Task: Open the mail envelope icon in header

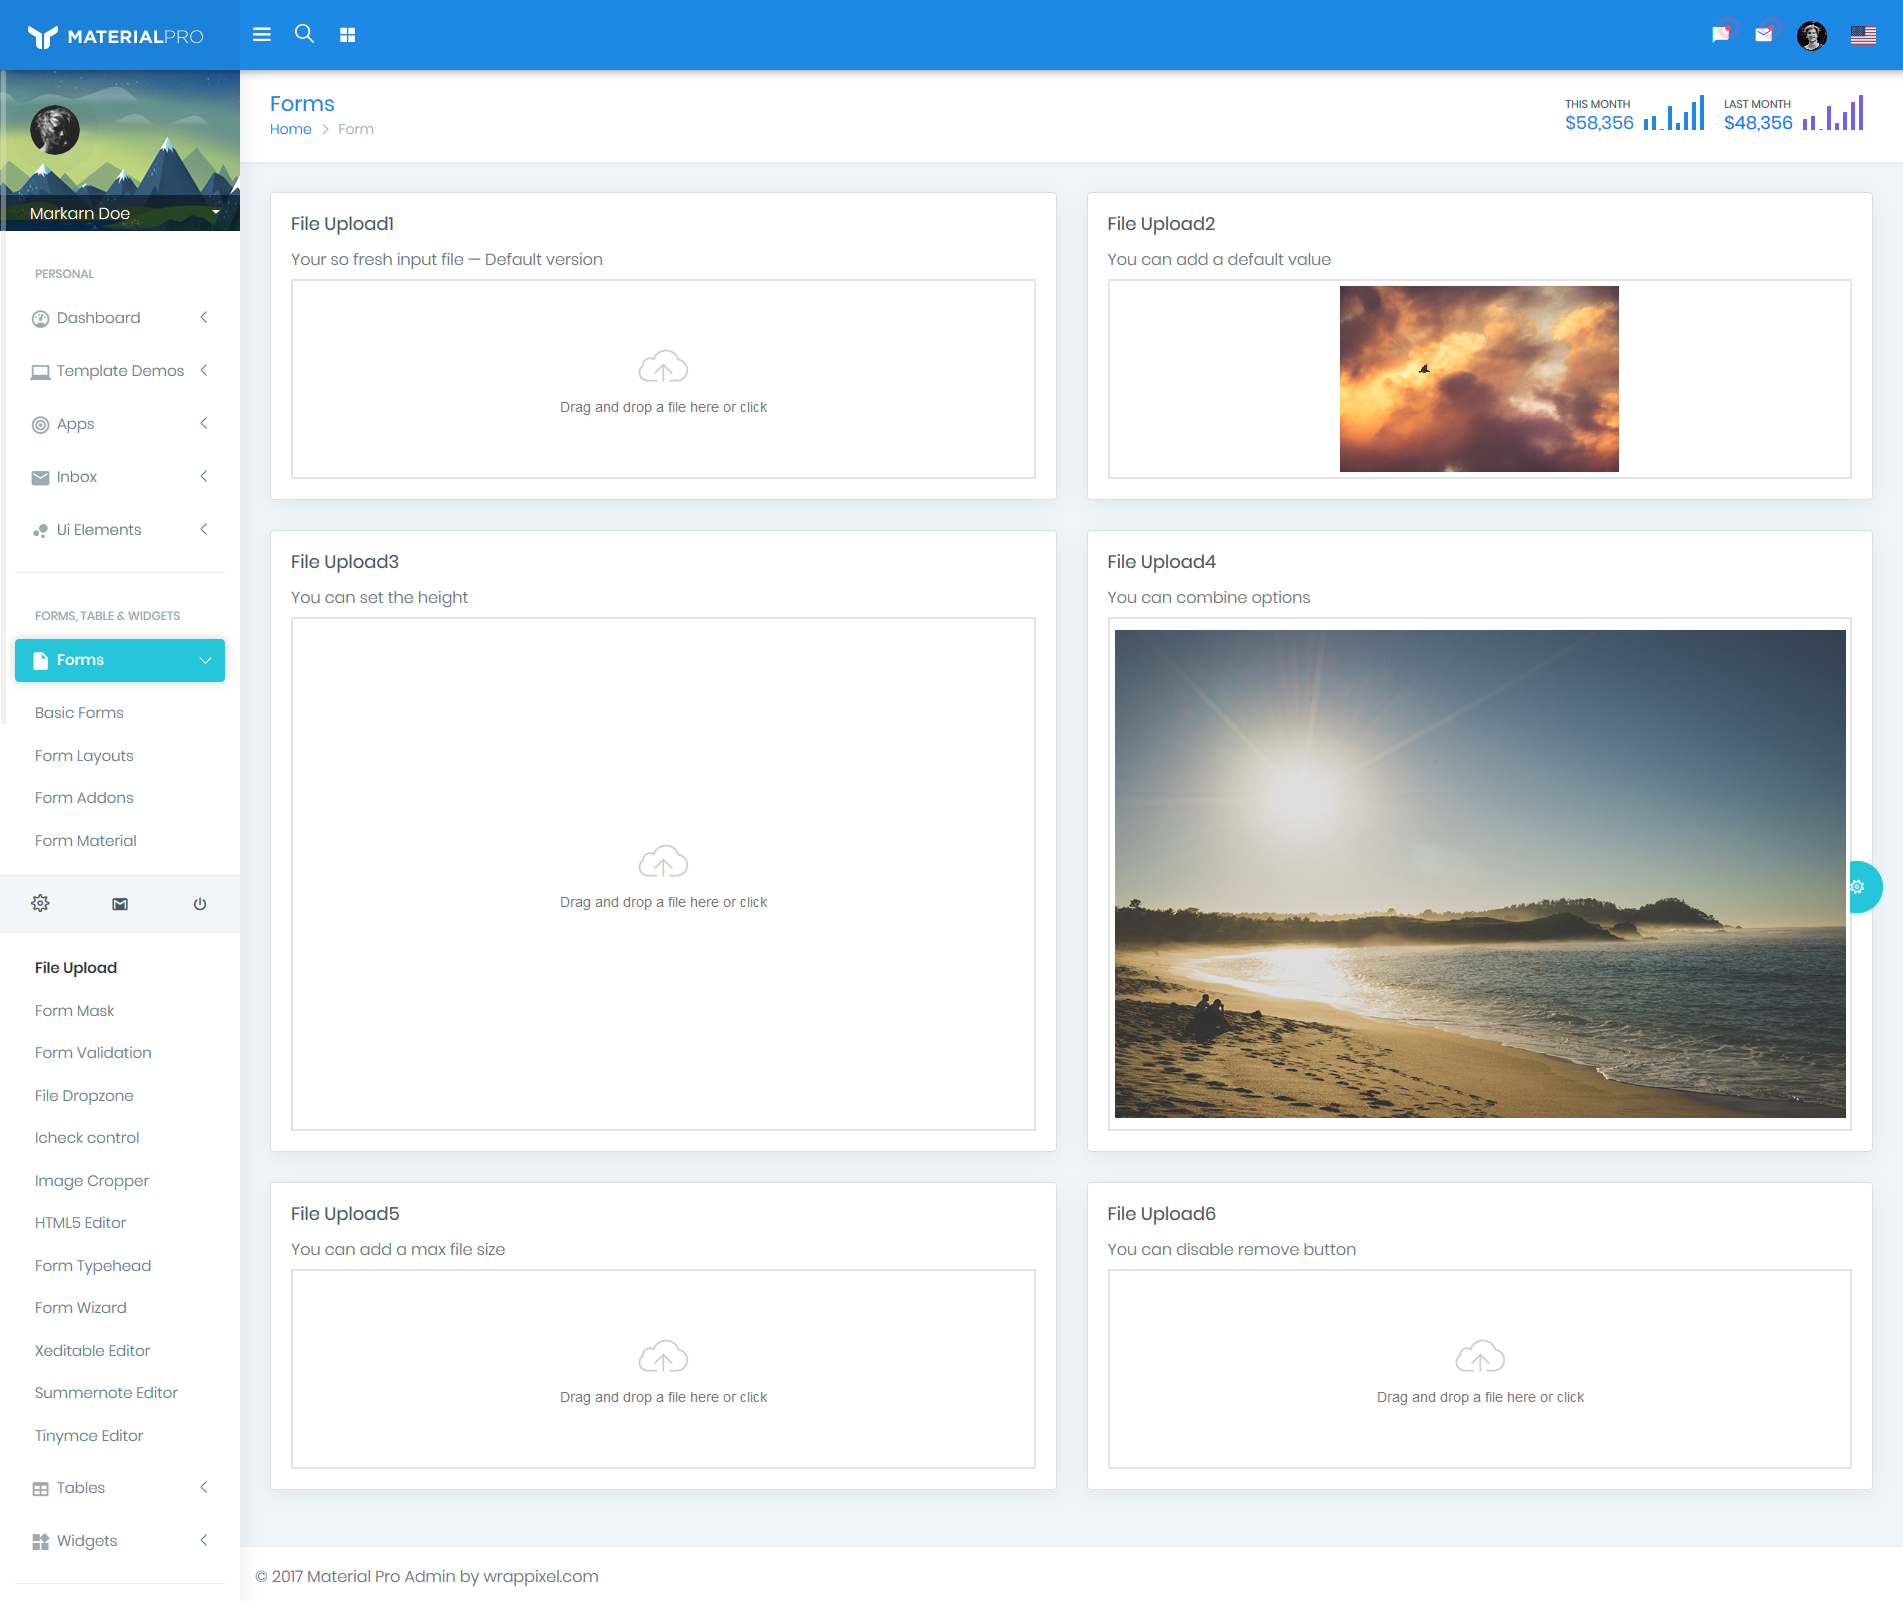Action: [1764, 35]
